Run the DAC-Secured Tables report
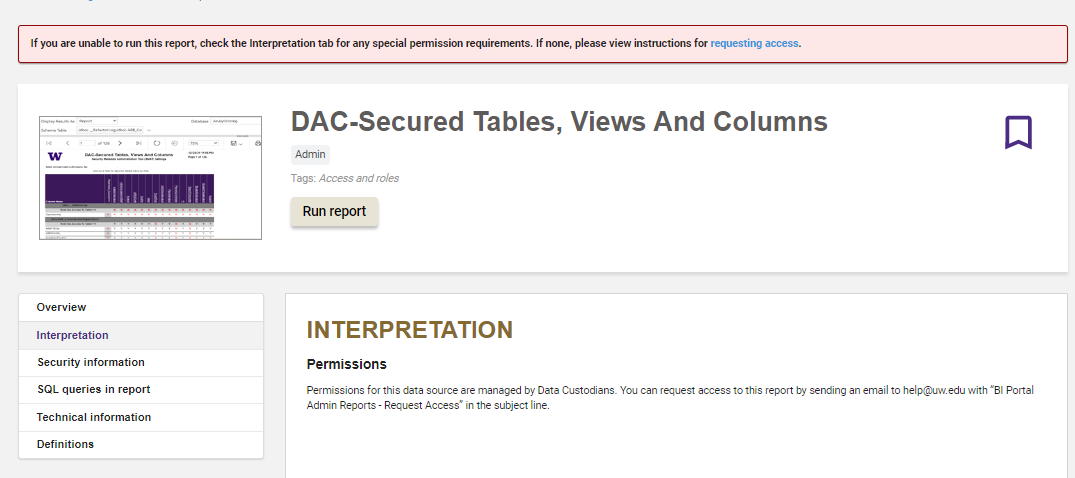This screenshot has width=1075, height=478. 335,211
